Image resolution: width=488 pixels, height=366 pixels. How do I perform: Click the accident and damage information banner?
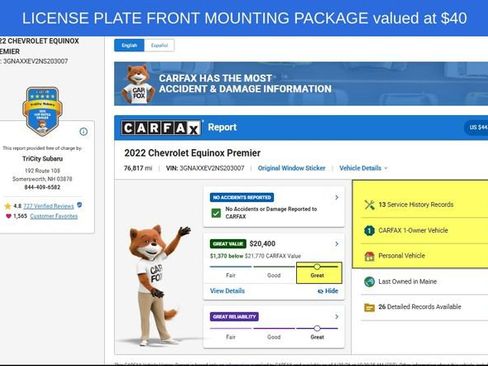(x=301, y=84)
